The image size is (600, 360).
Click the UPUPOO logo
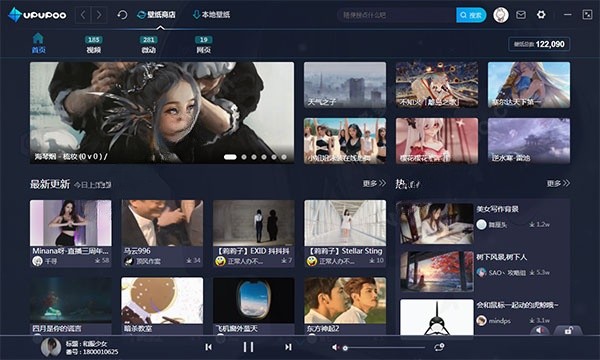point(37,15)
